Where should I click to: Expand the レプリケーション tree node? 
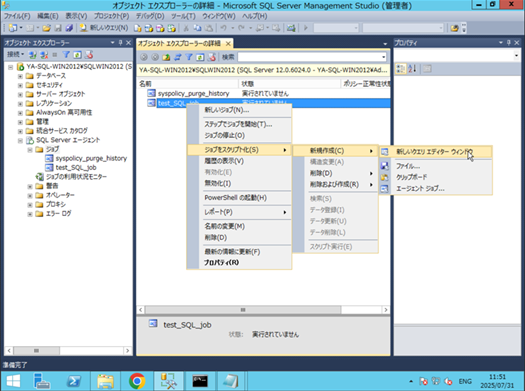[x=20, y=103]
